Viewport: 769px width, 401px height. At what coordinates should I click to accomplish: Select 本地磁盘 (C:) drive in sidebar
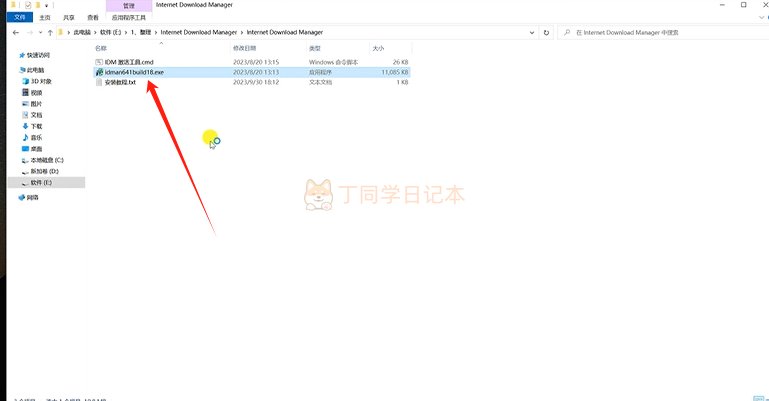(x=43, y=160)
